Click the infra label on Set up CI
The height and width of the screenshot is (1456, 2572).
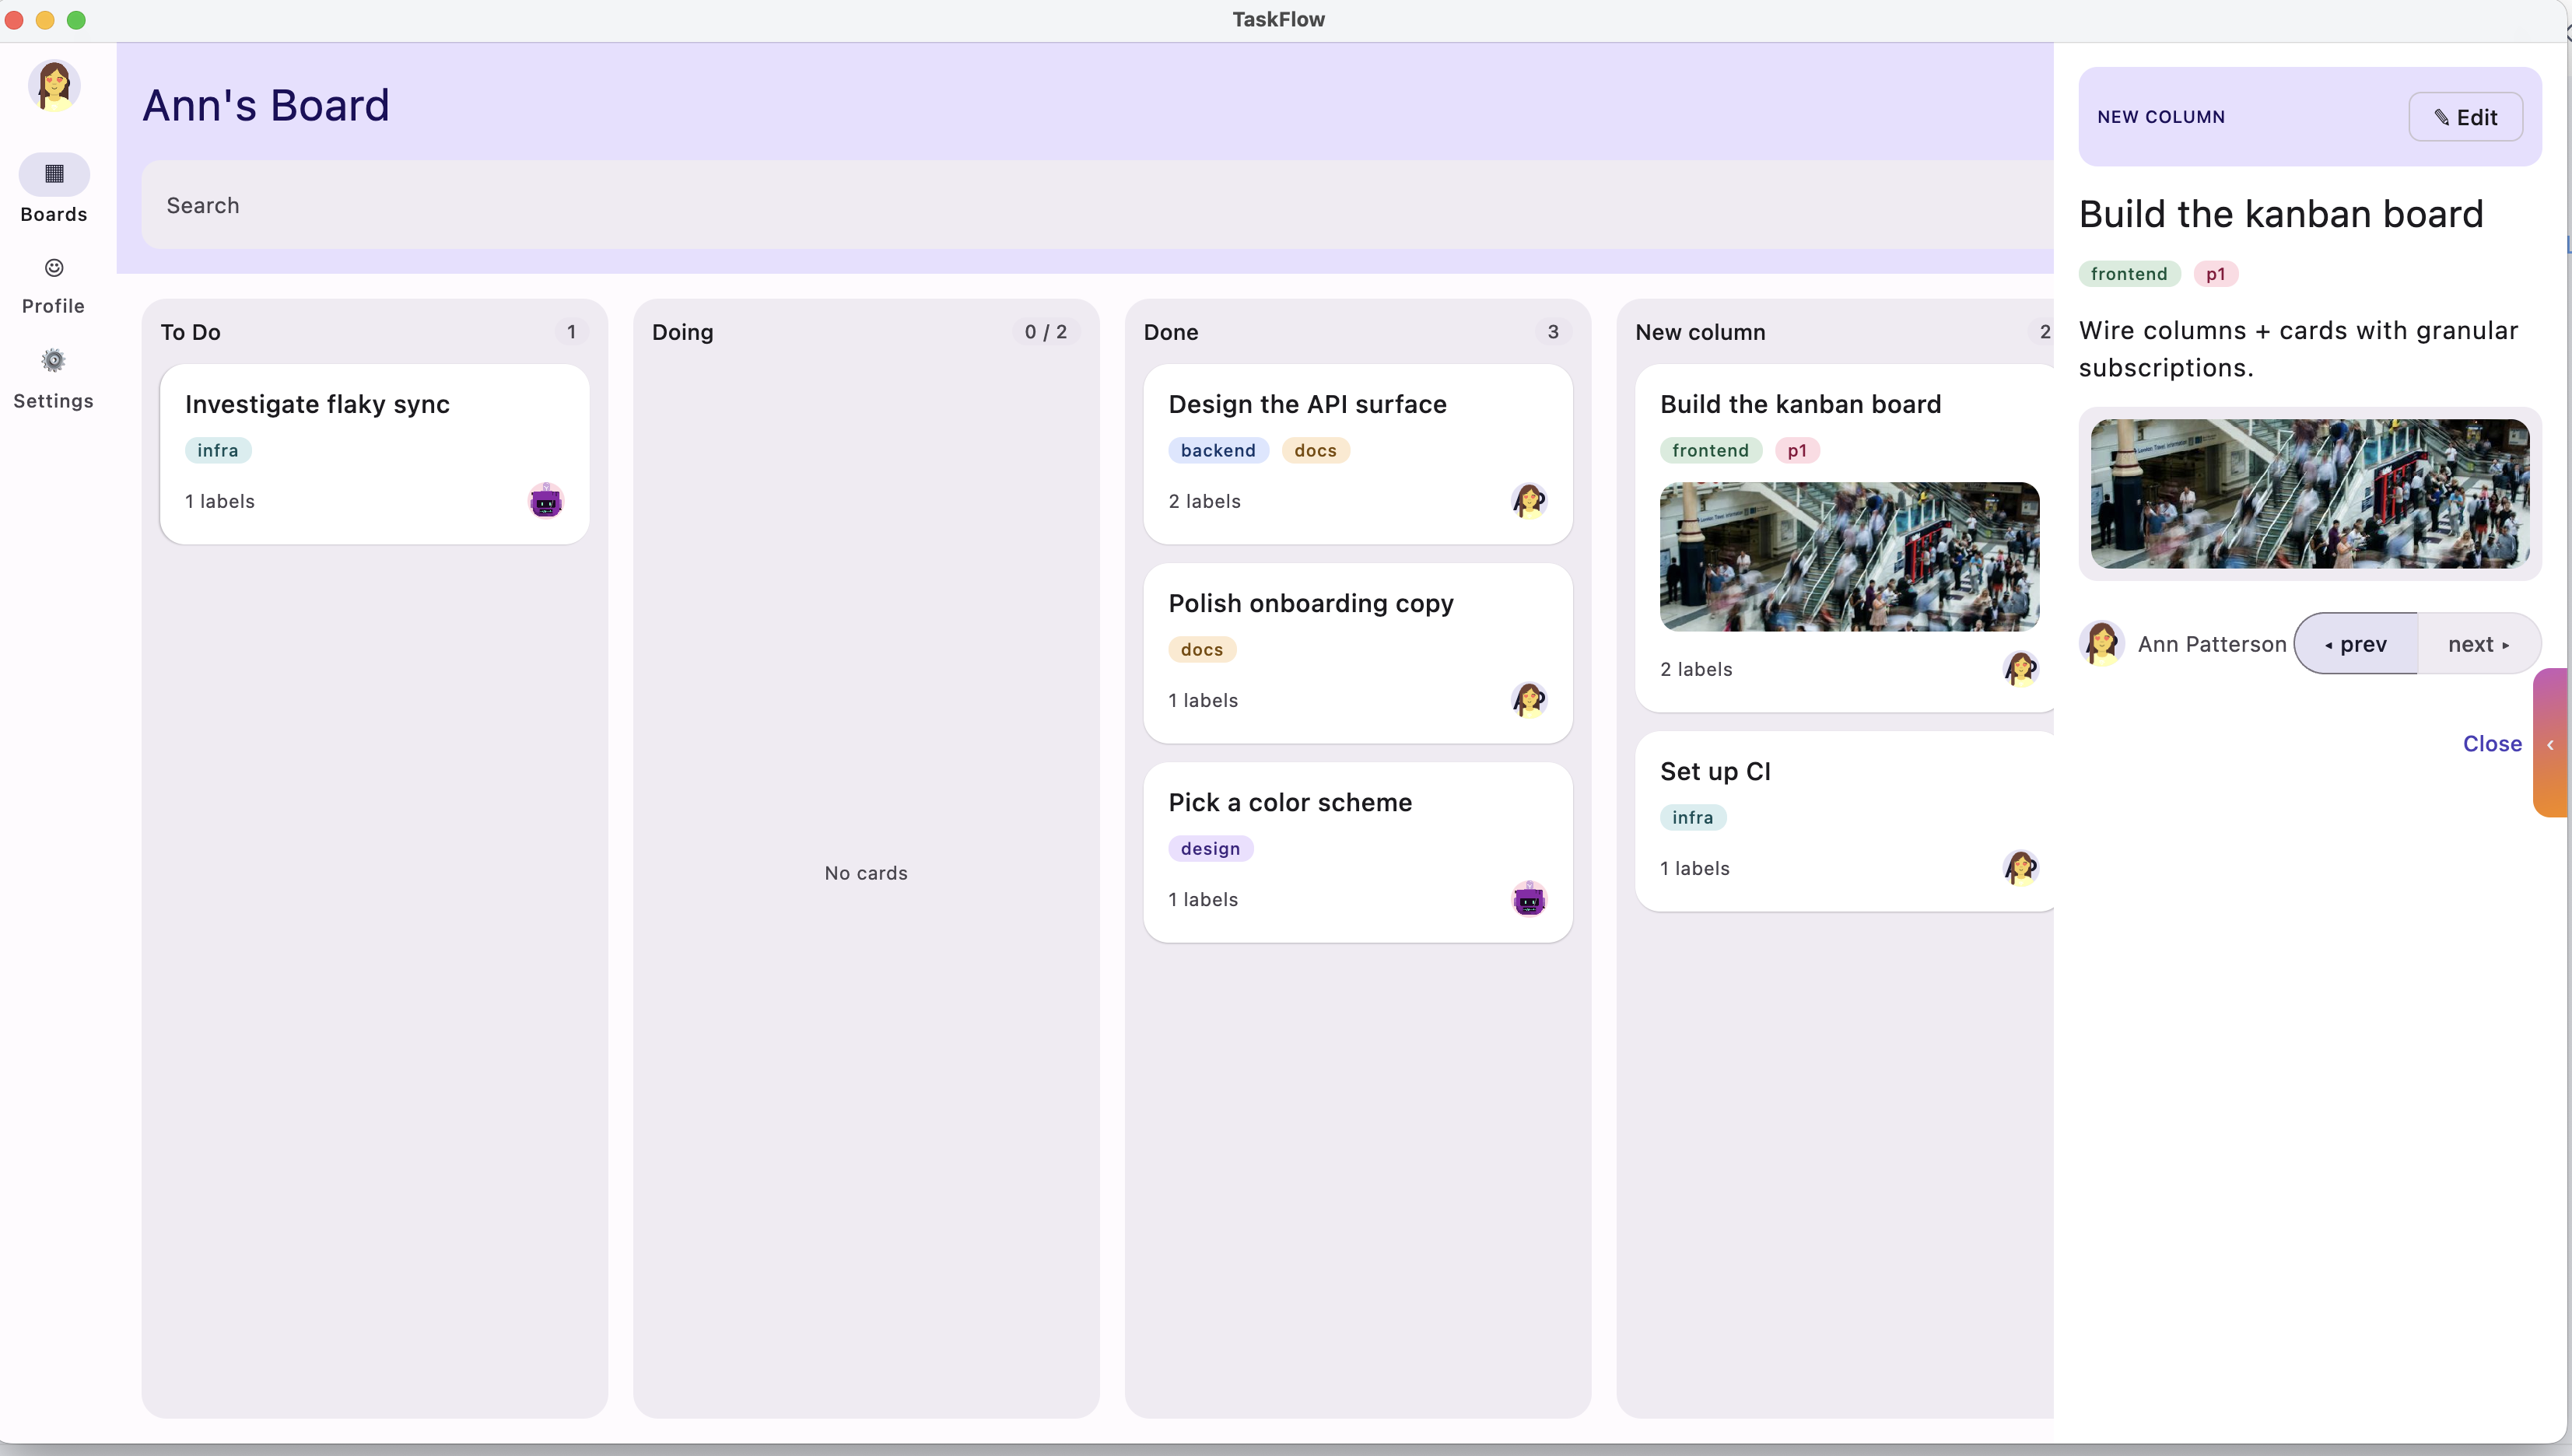click(x=1692, y=817)
